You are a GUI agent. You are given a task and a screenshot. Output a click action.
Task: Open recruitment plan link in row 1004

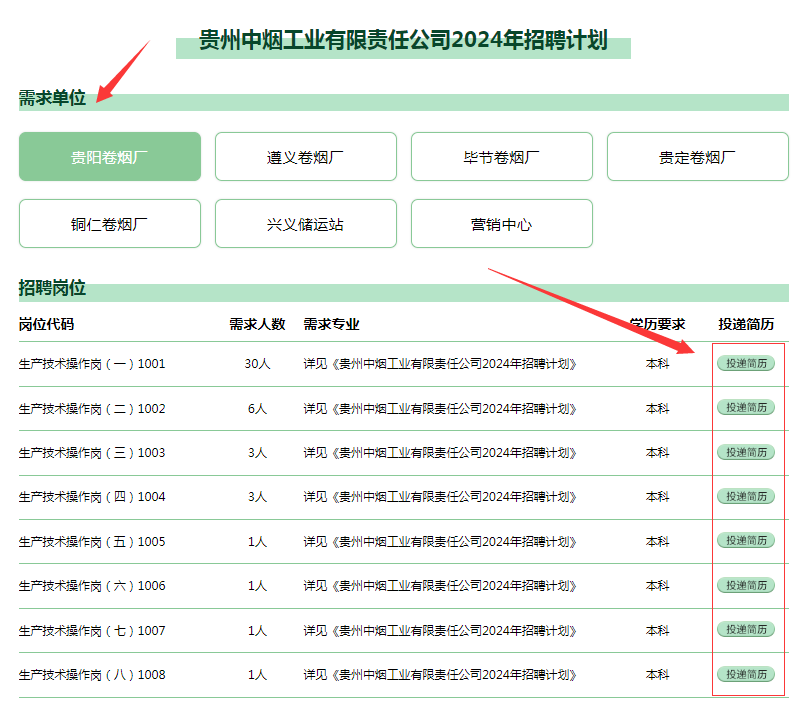[x=440, y=497]
